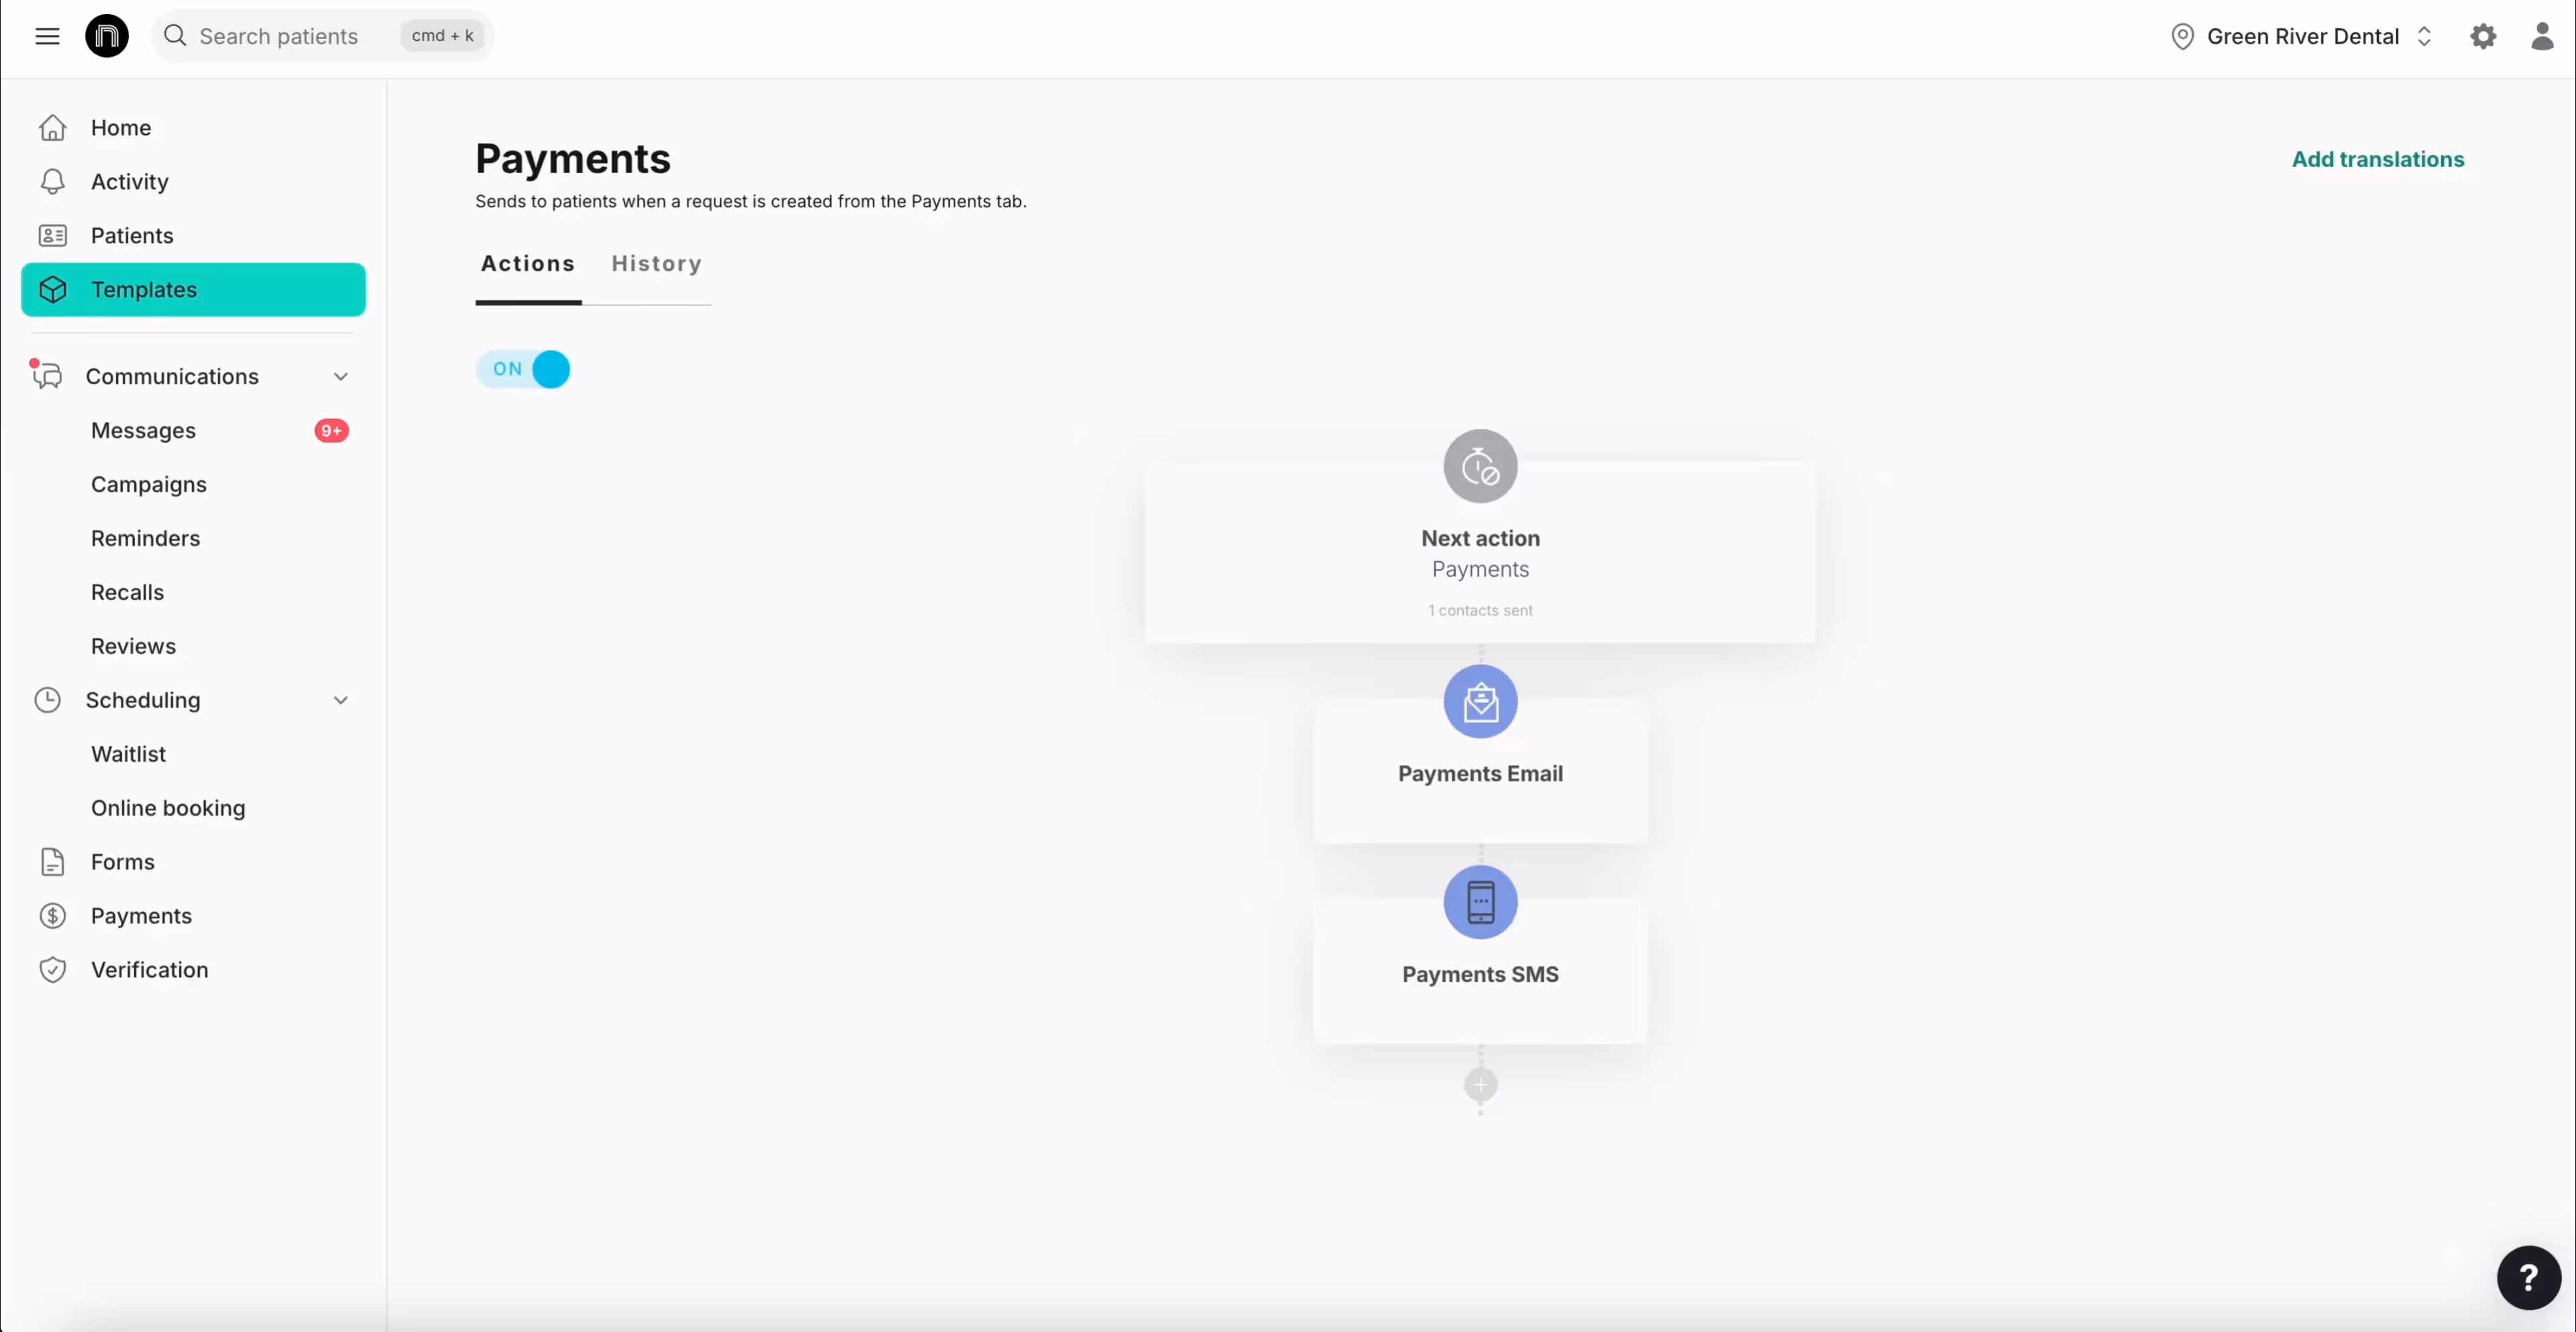This screenshot has height=1332, width=2576.
Task: Select the Actions tab
Action: pos(527,264)
